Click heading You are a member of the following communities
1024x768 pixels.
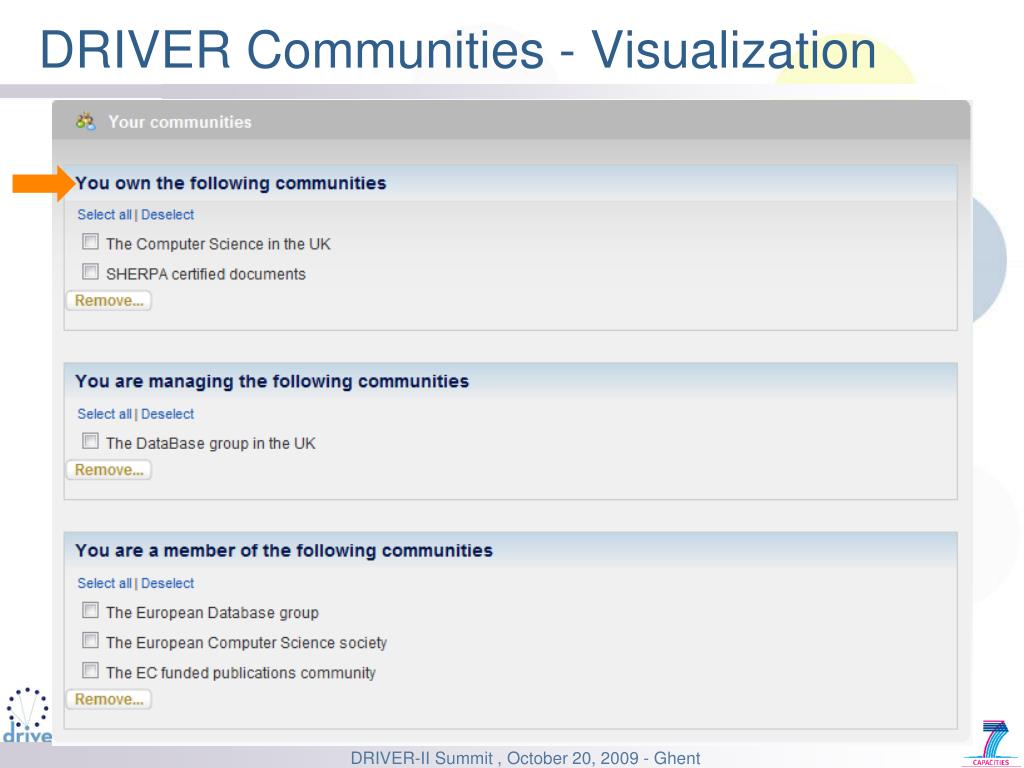pyautogui.click(x=283, y=551)
